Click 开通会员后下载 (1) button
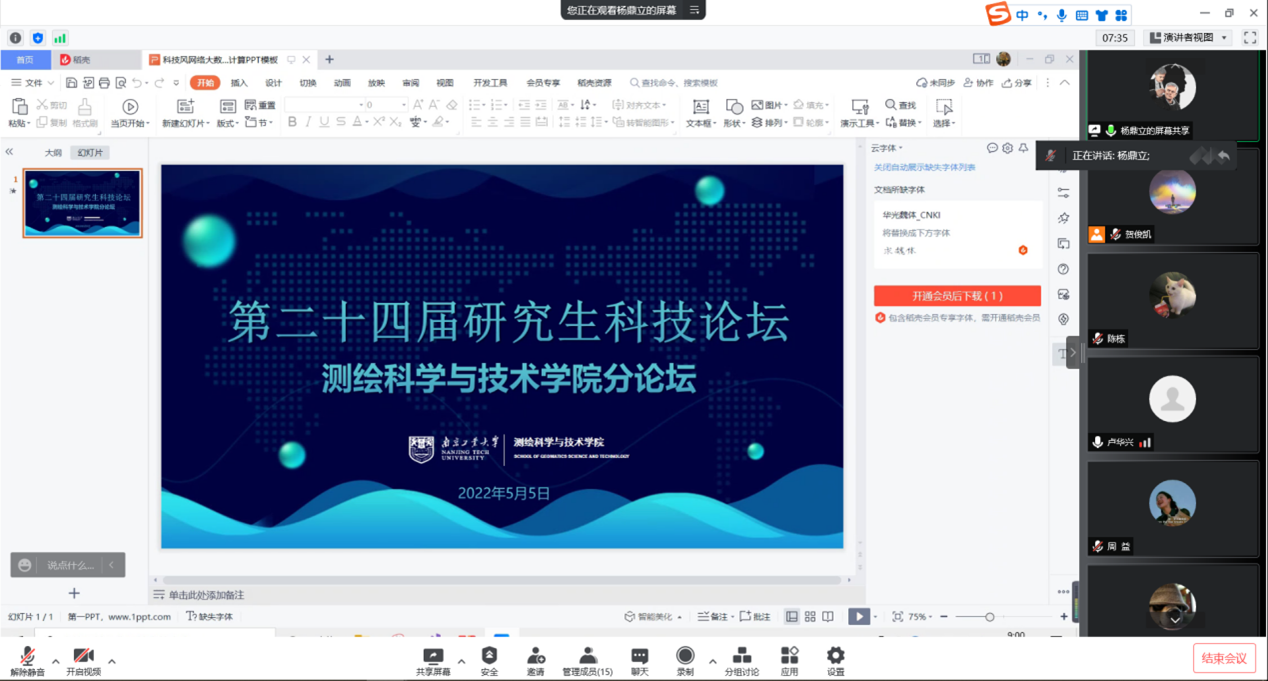Screen dimensions: 1268x681 coord(957,296)
